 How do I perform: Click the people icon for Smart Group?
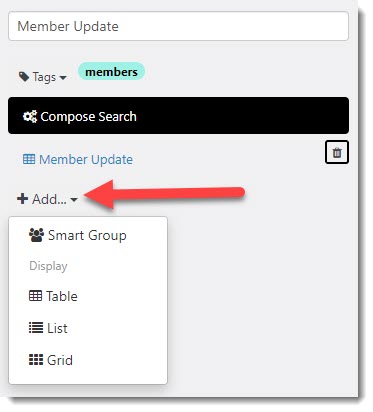[36, 235]
